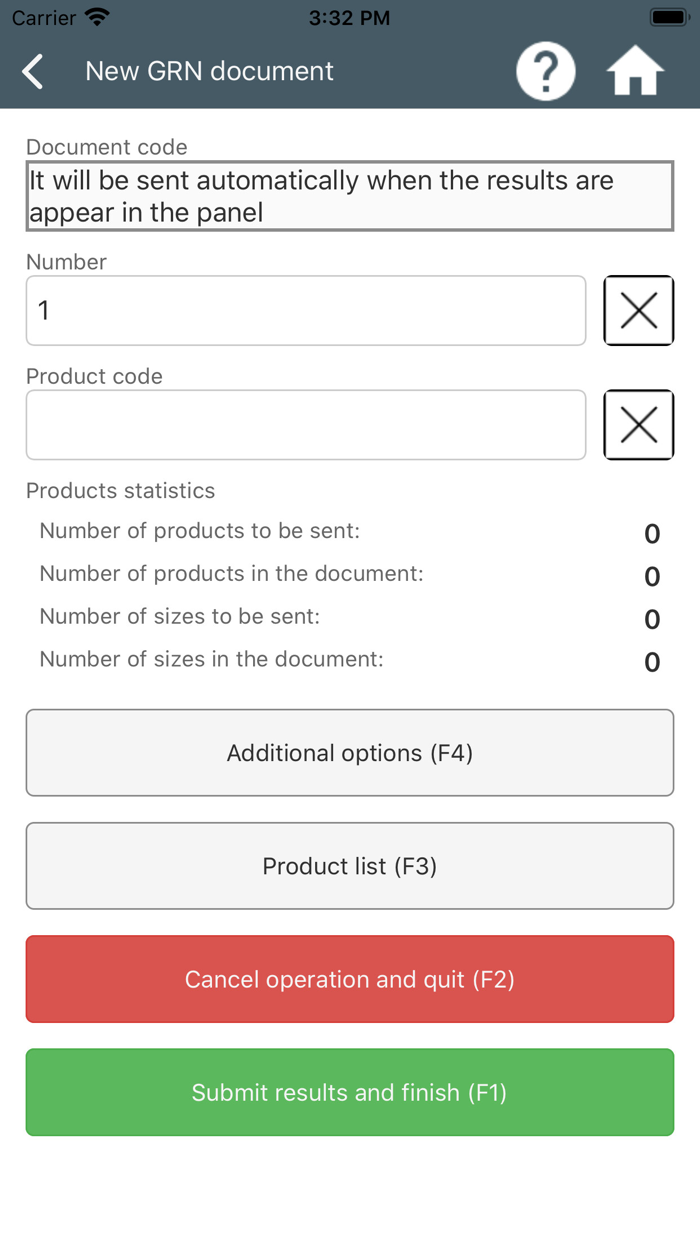Clear the Product code field using X icon

click(638, 424)
